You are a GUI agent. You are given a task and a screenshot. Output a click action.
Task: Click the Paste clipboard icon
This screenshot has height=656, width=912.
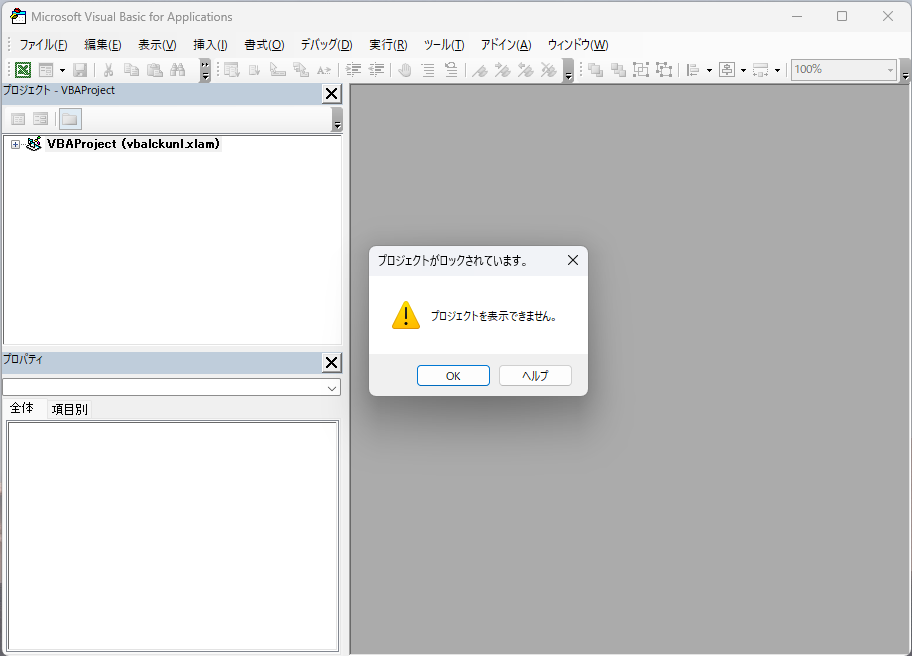click(x=154, y=70)
